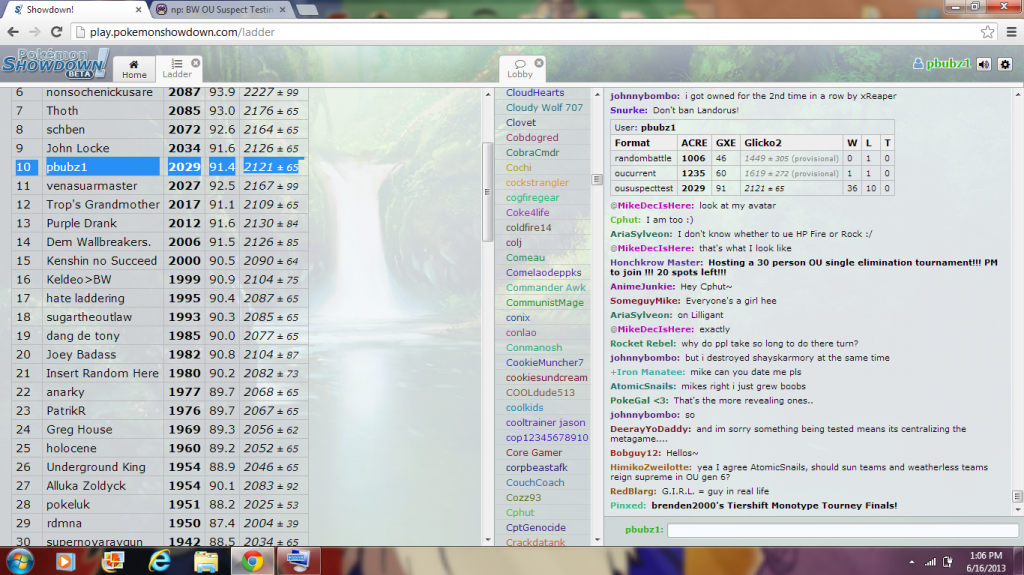Viewport: 1024px width, 575px height.
Task: Click ladder entry Kenshin no Succeed
Action: (x=101, y=261)
